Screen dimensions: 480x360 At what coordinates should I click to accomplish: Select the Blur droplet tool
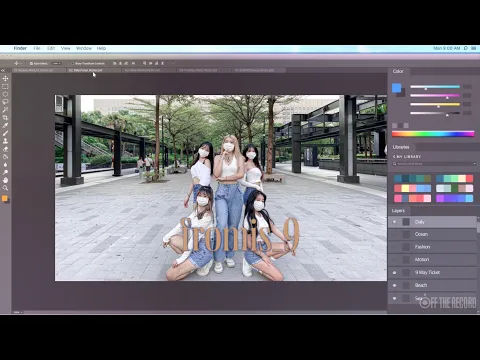coord(5,164)
